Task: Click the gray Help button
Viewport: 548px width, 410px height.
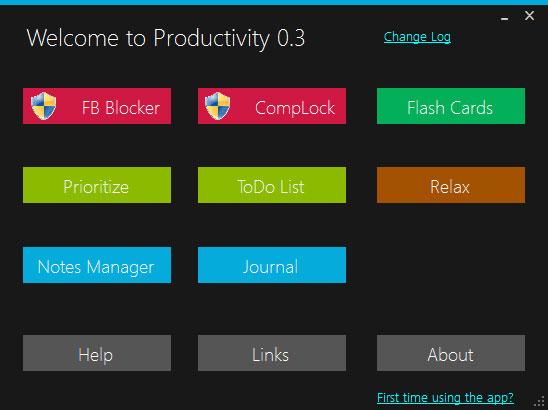Action: [97, 353]
